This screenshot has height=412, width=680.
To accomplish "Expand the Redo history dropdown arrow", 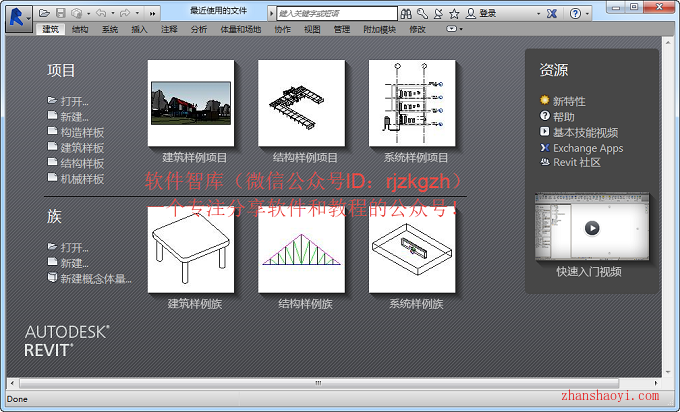I will pos(137,14).
